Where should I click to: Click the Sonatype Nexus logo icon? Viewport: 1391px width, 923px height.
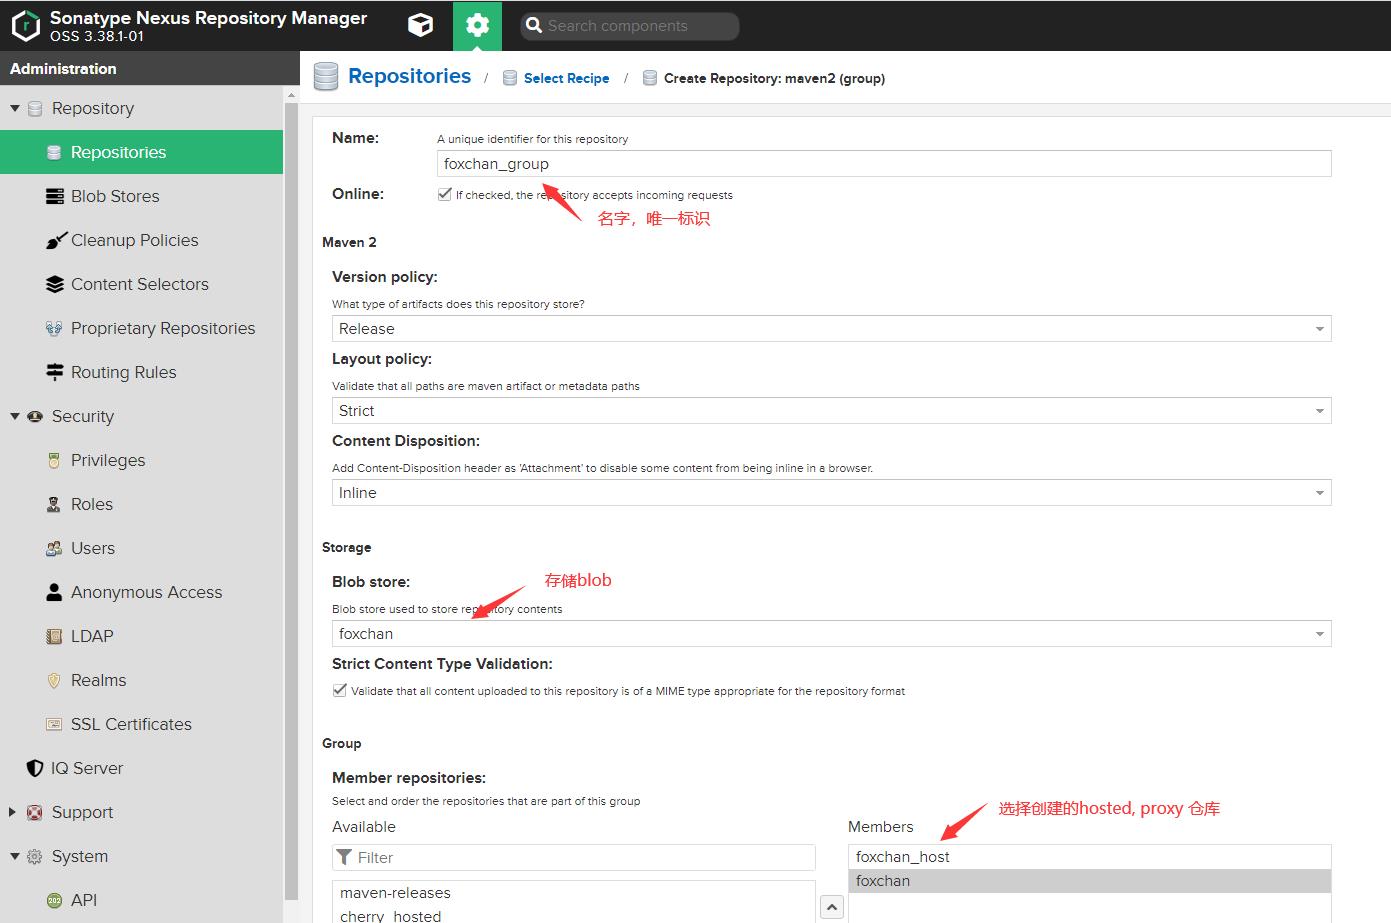[25, 26]
